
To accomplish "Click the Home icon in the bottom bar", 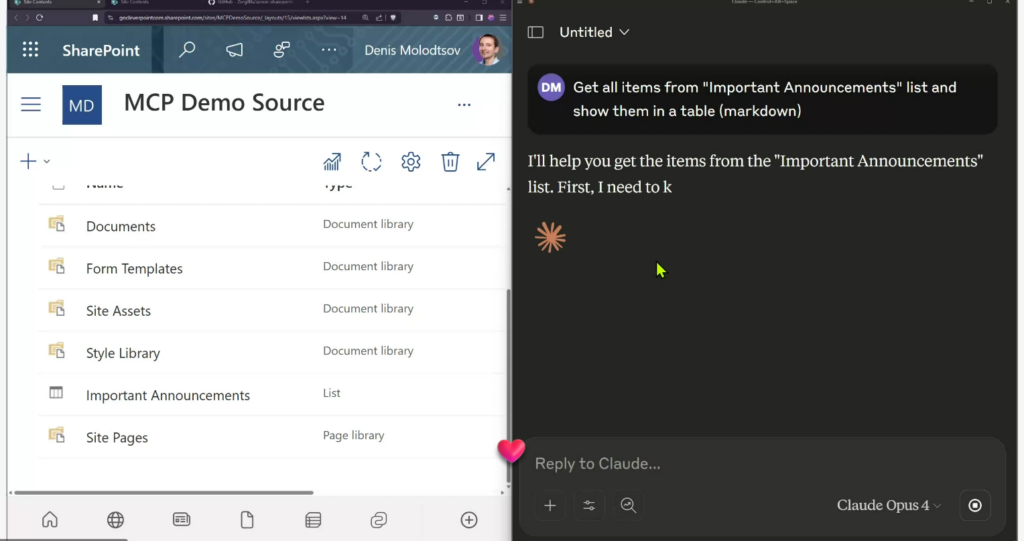I will coord(50,520).
